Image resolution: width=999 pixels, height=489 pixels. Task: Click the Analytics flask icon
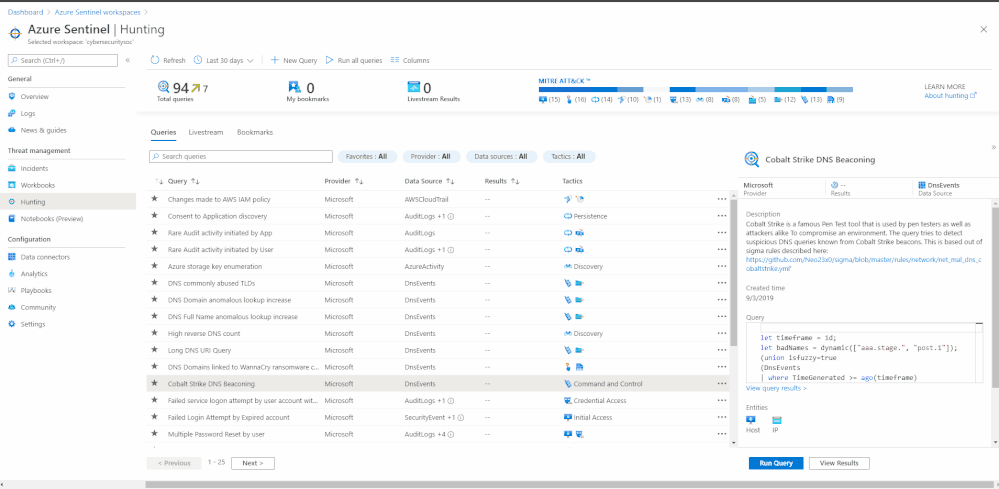pyautogui.click(x=11, y=274)
